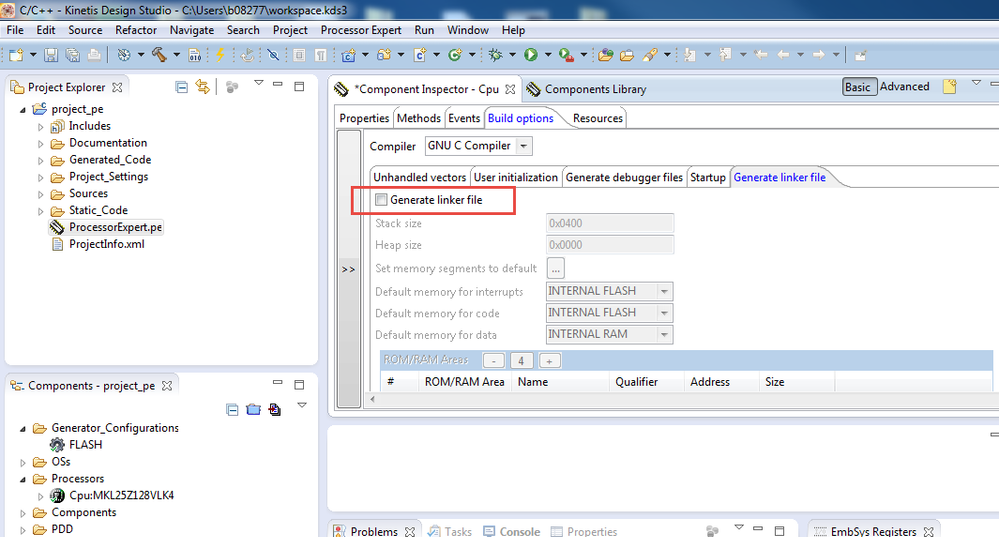999x537 pixels.
Task: Expand the Includes folder node
Action: 41,127
